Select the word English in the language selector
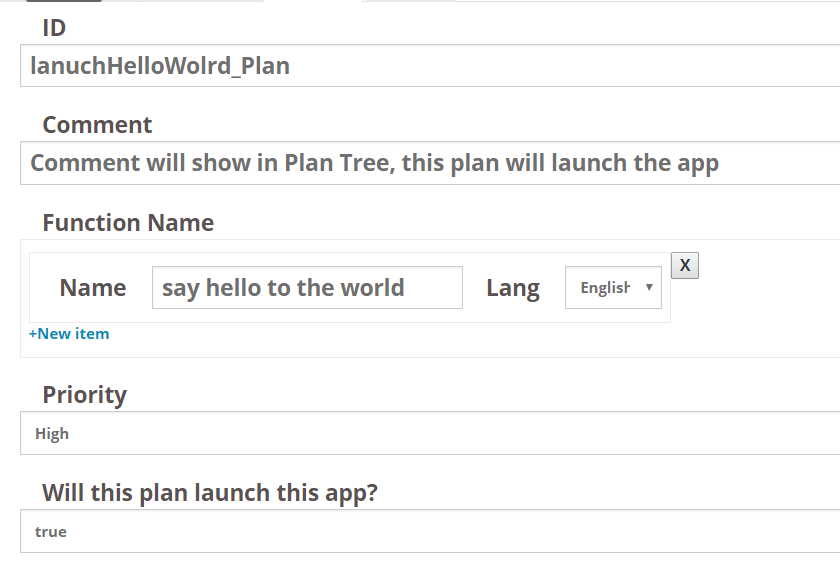This screenshot has height=565, width=840. click(x=605, y=288)
